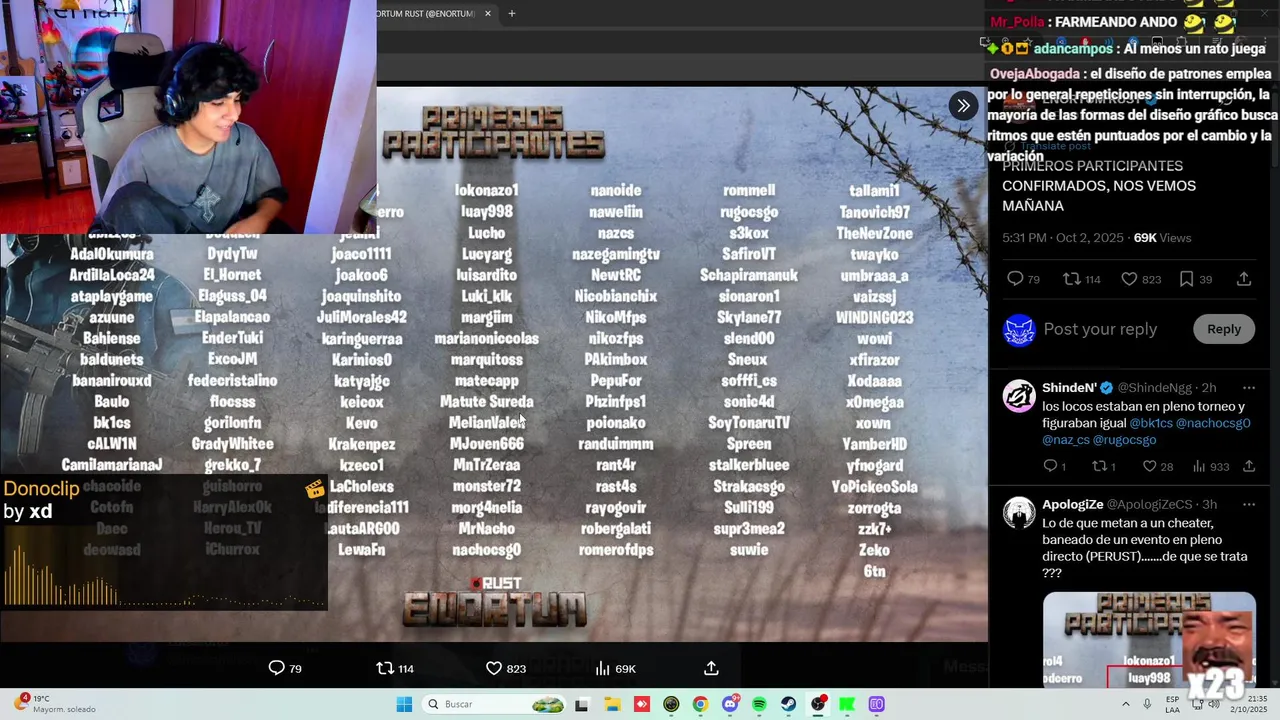This screenshot has height=720, width=1280.
Task: Repost the main post showing 114 reposts
Action: coord(1081,279)
